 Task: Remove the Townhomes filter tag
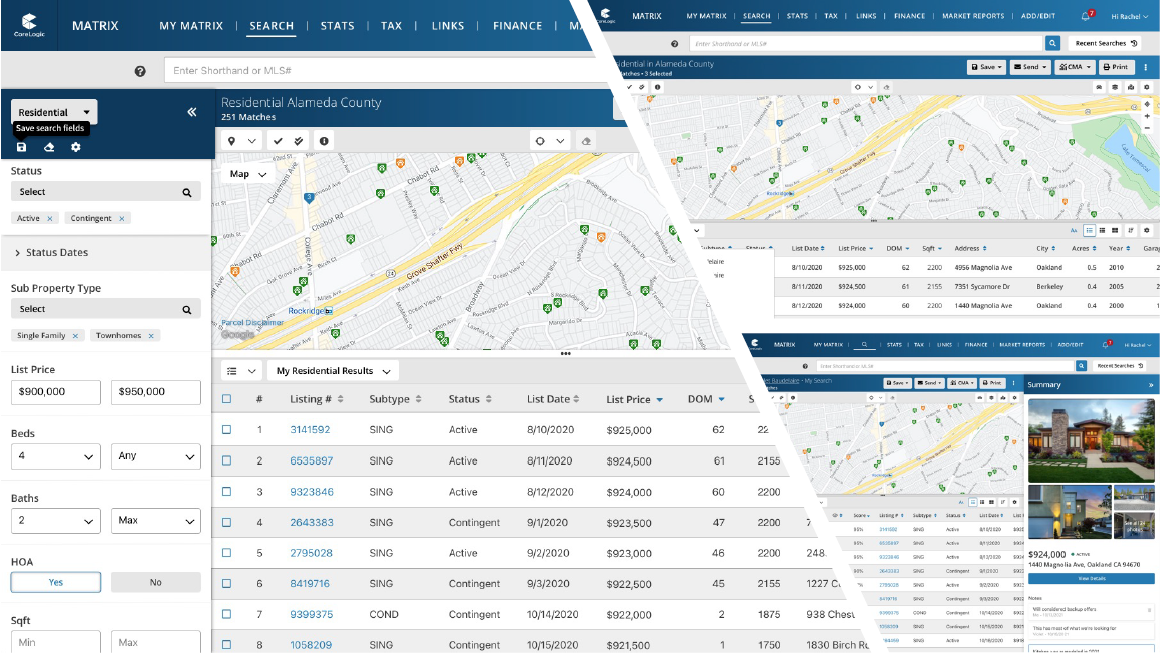click(x=152, y=336)
